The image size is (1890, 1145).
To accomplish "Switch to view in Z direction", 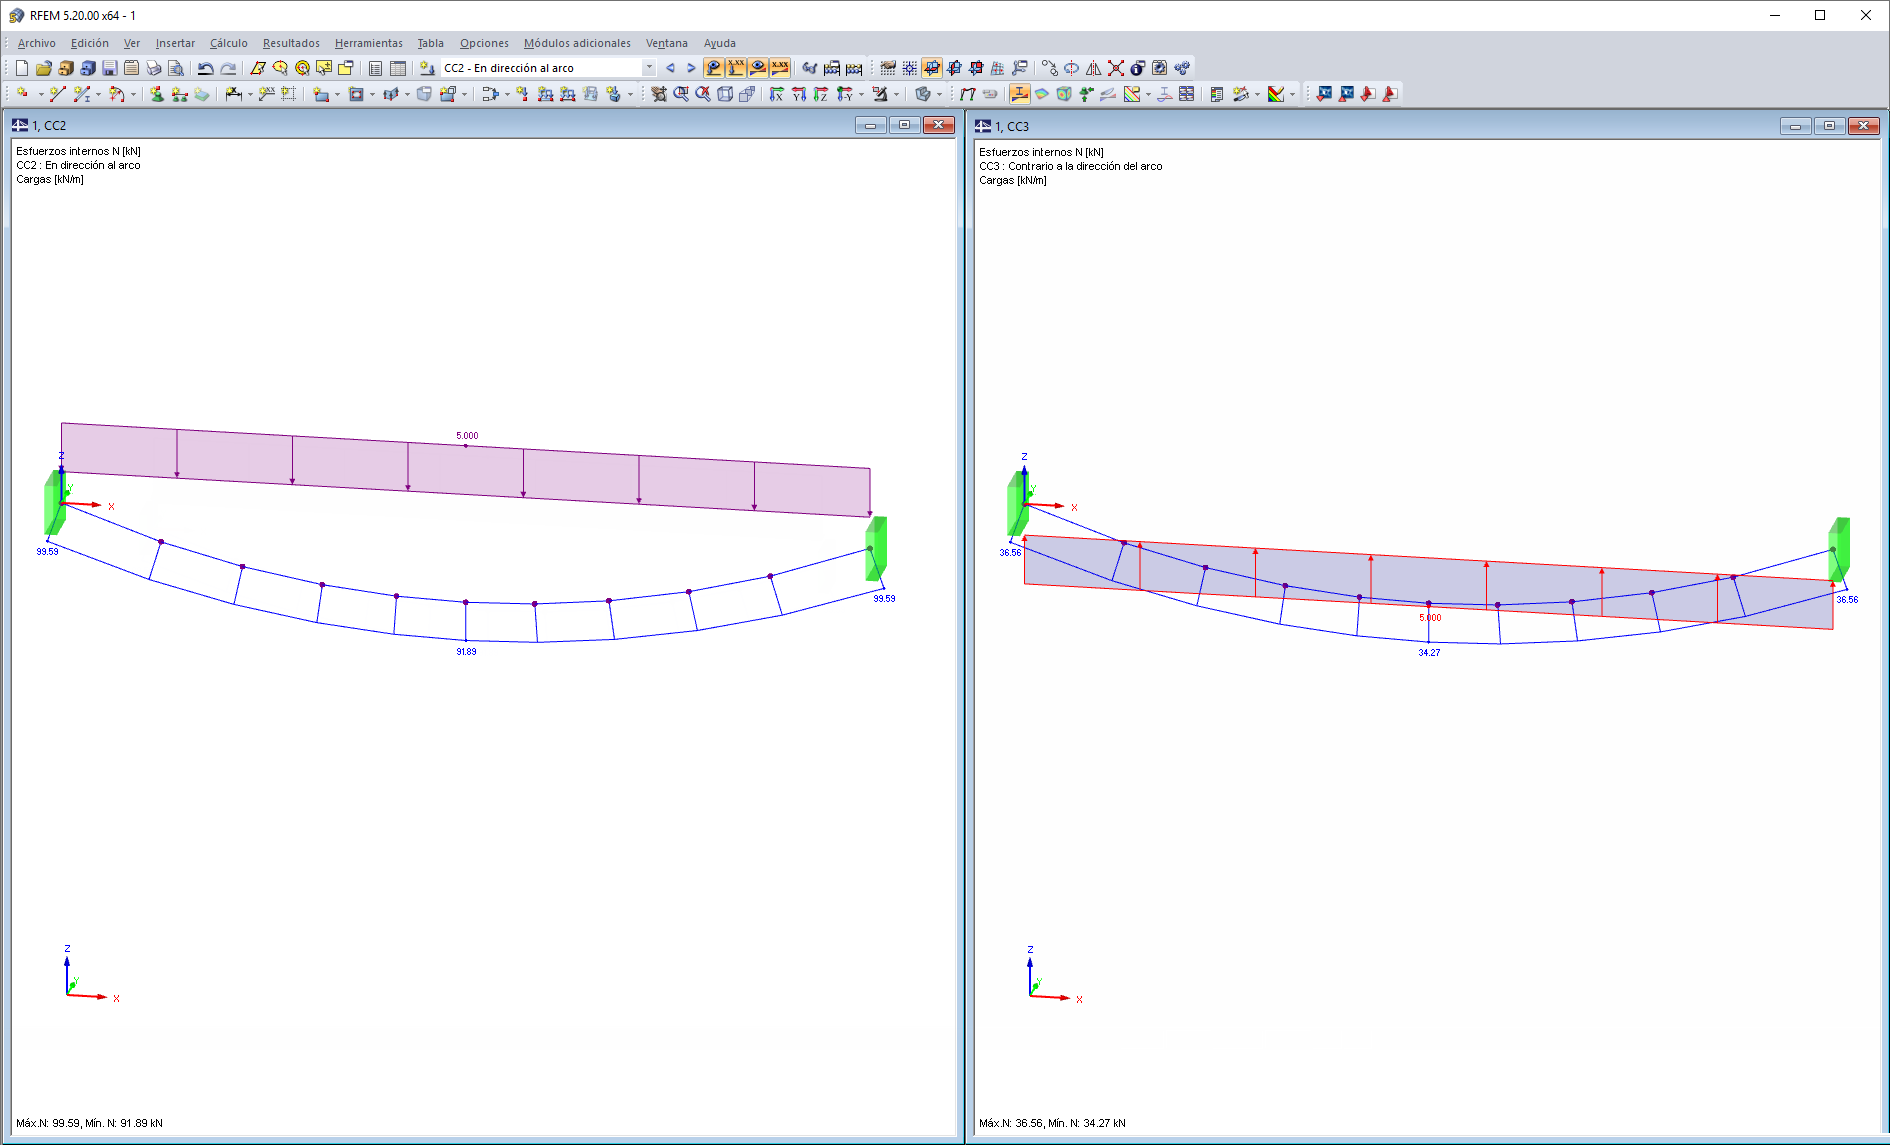I will point(821,94).
